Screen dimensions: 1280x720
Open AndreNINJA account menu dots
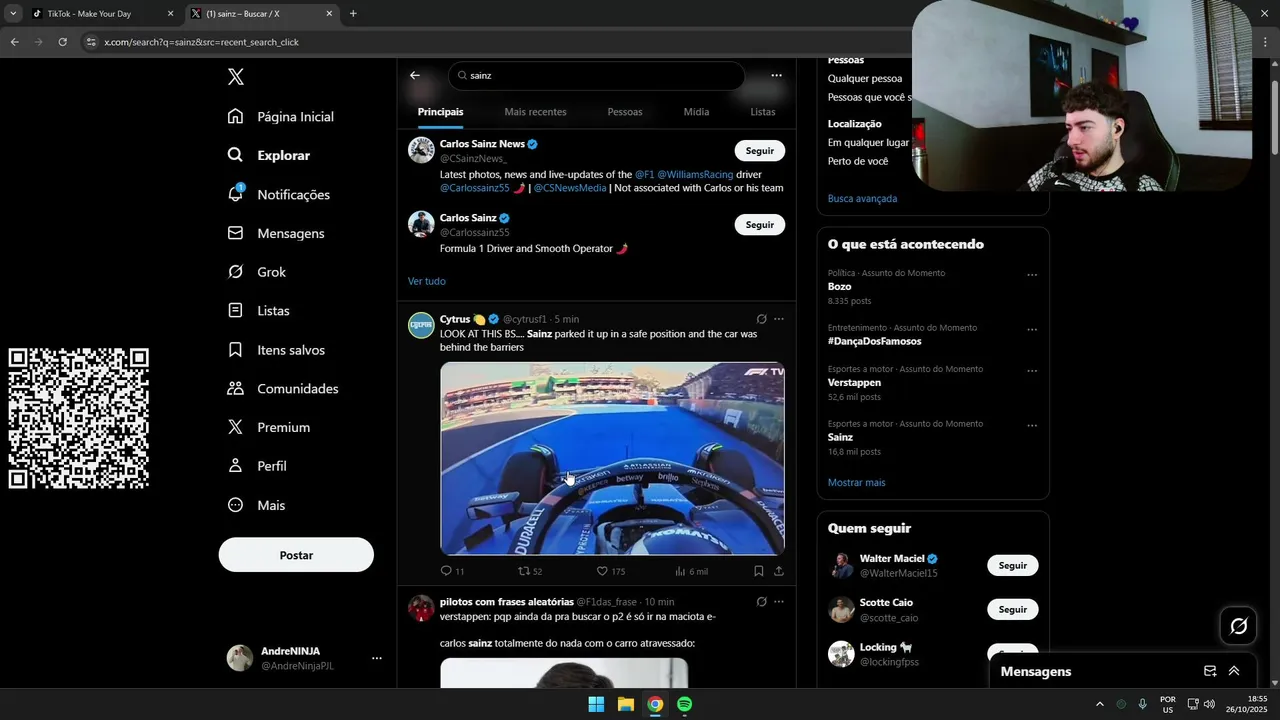pyautogui.click(x=377, y=658)
